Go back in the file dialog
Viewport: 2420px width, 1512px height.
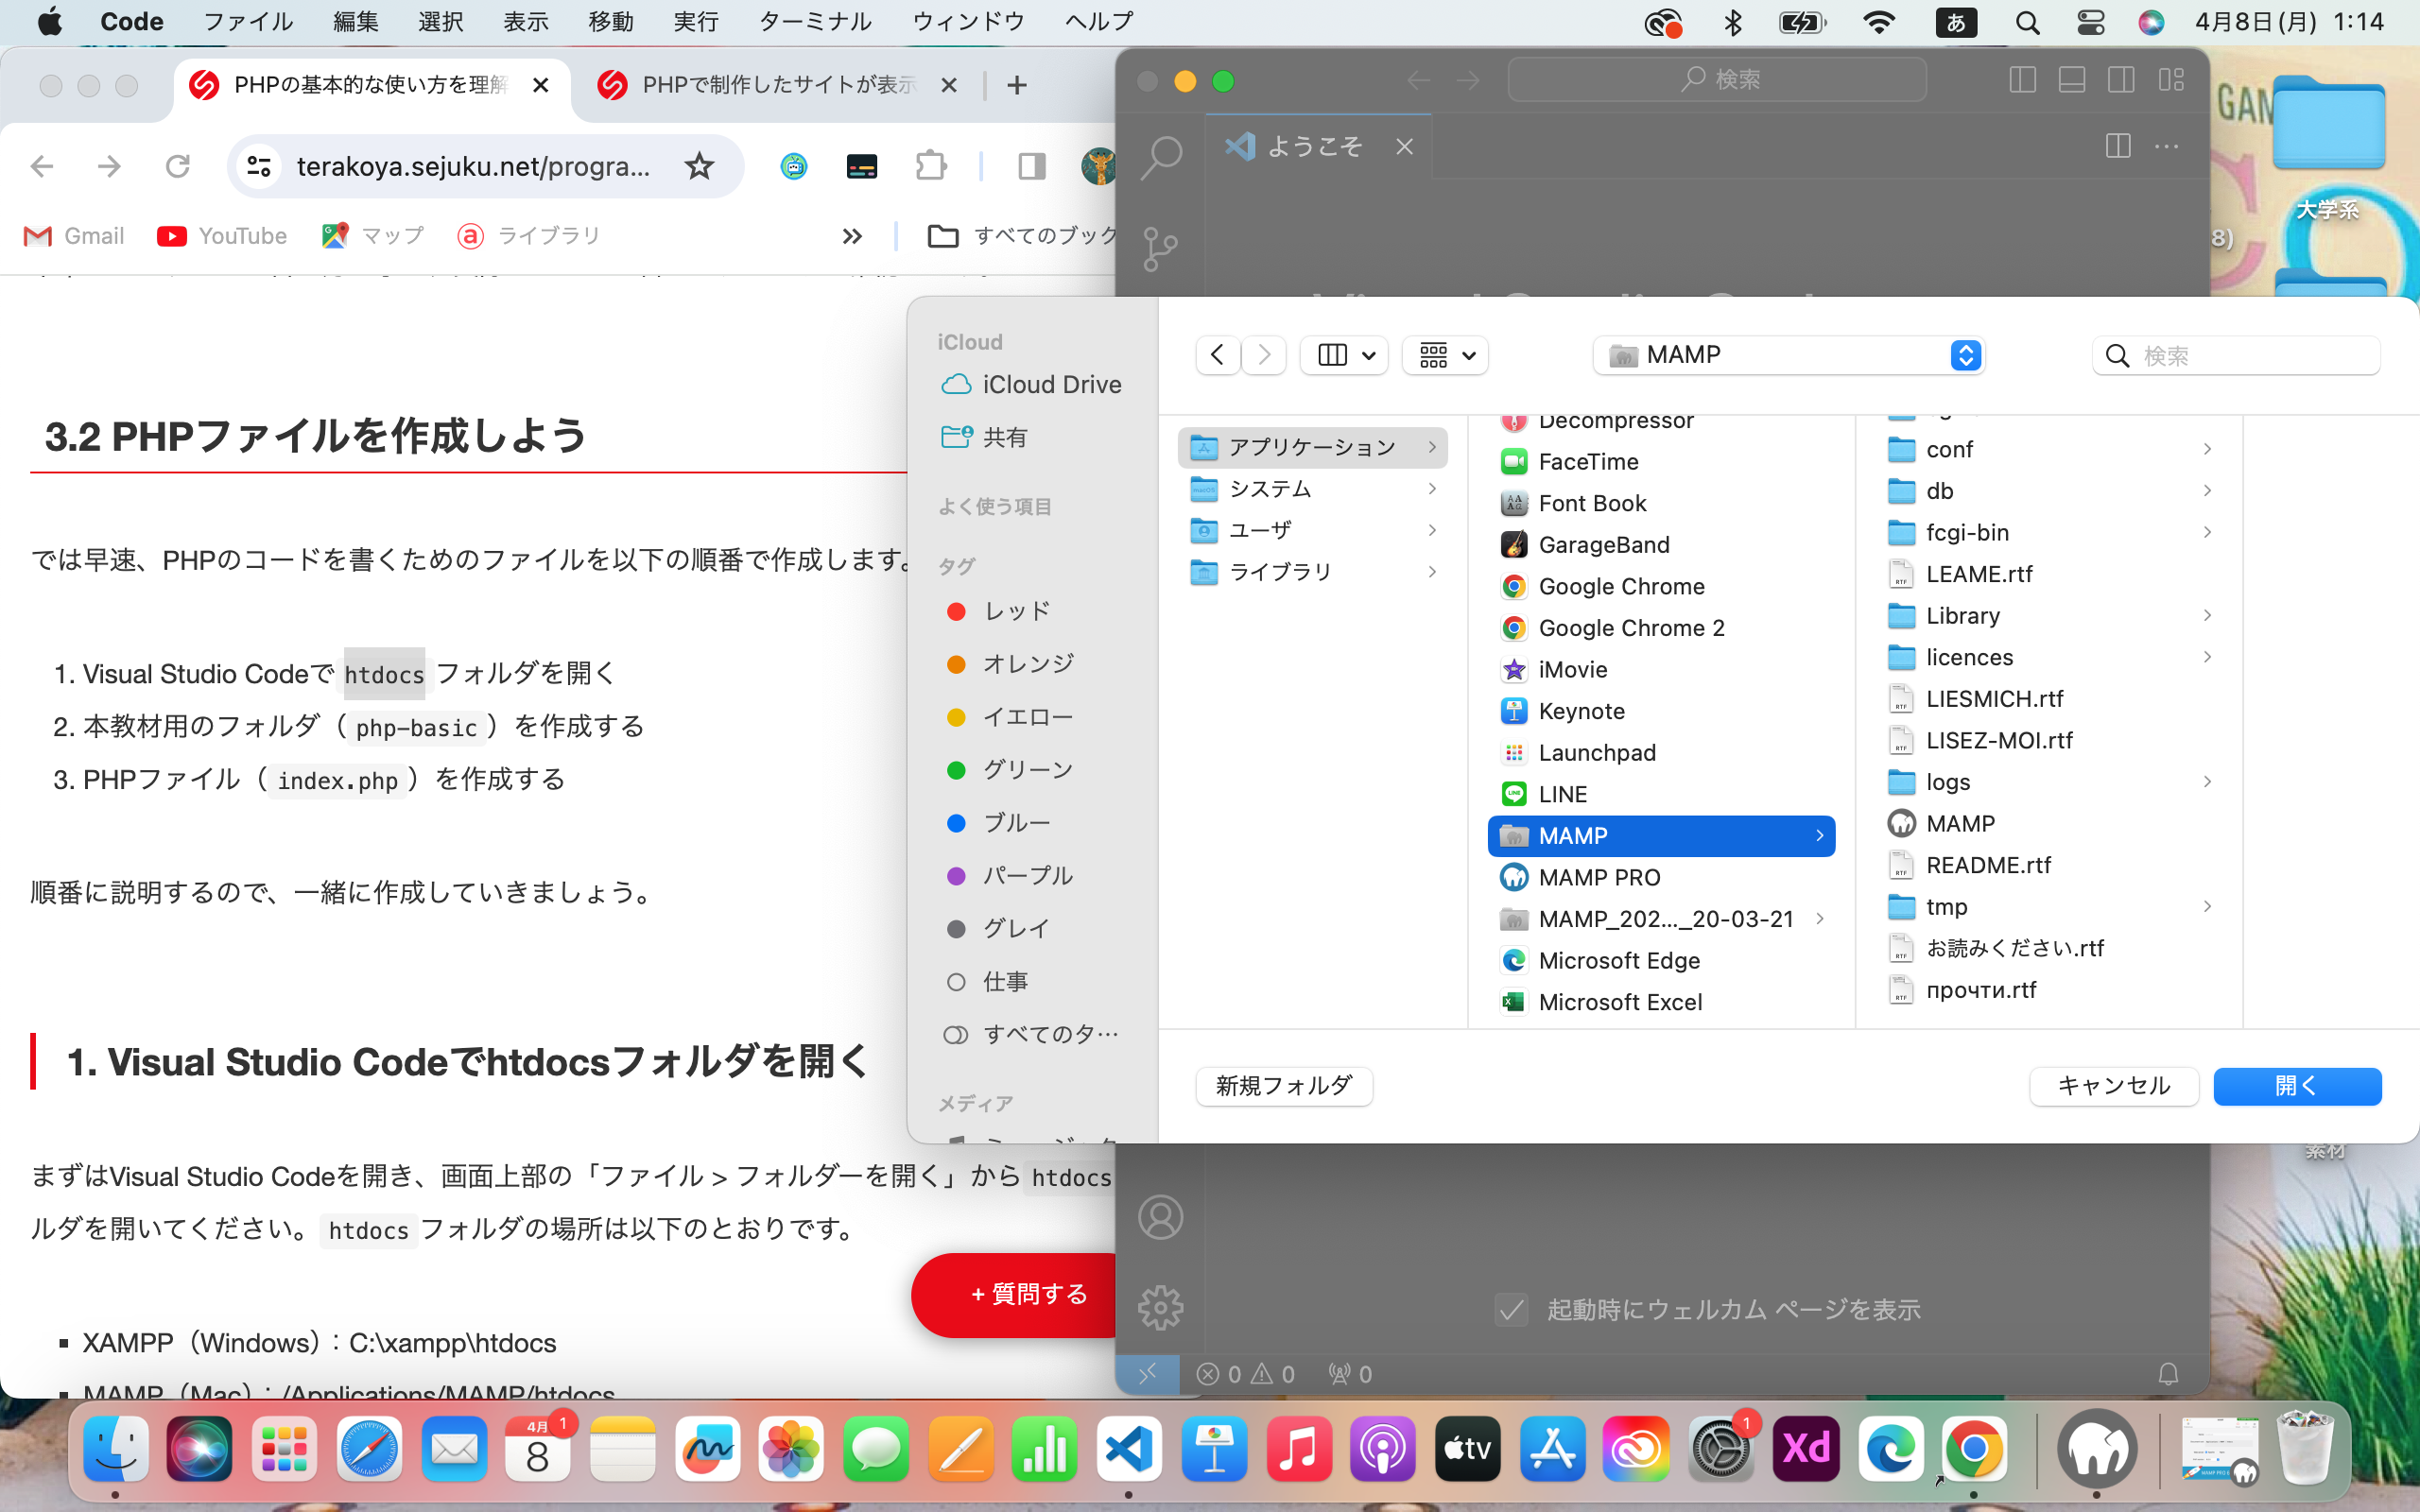coord(1217,355)
